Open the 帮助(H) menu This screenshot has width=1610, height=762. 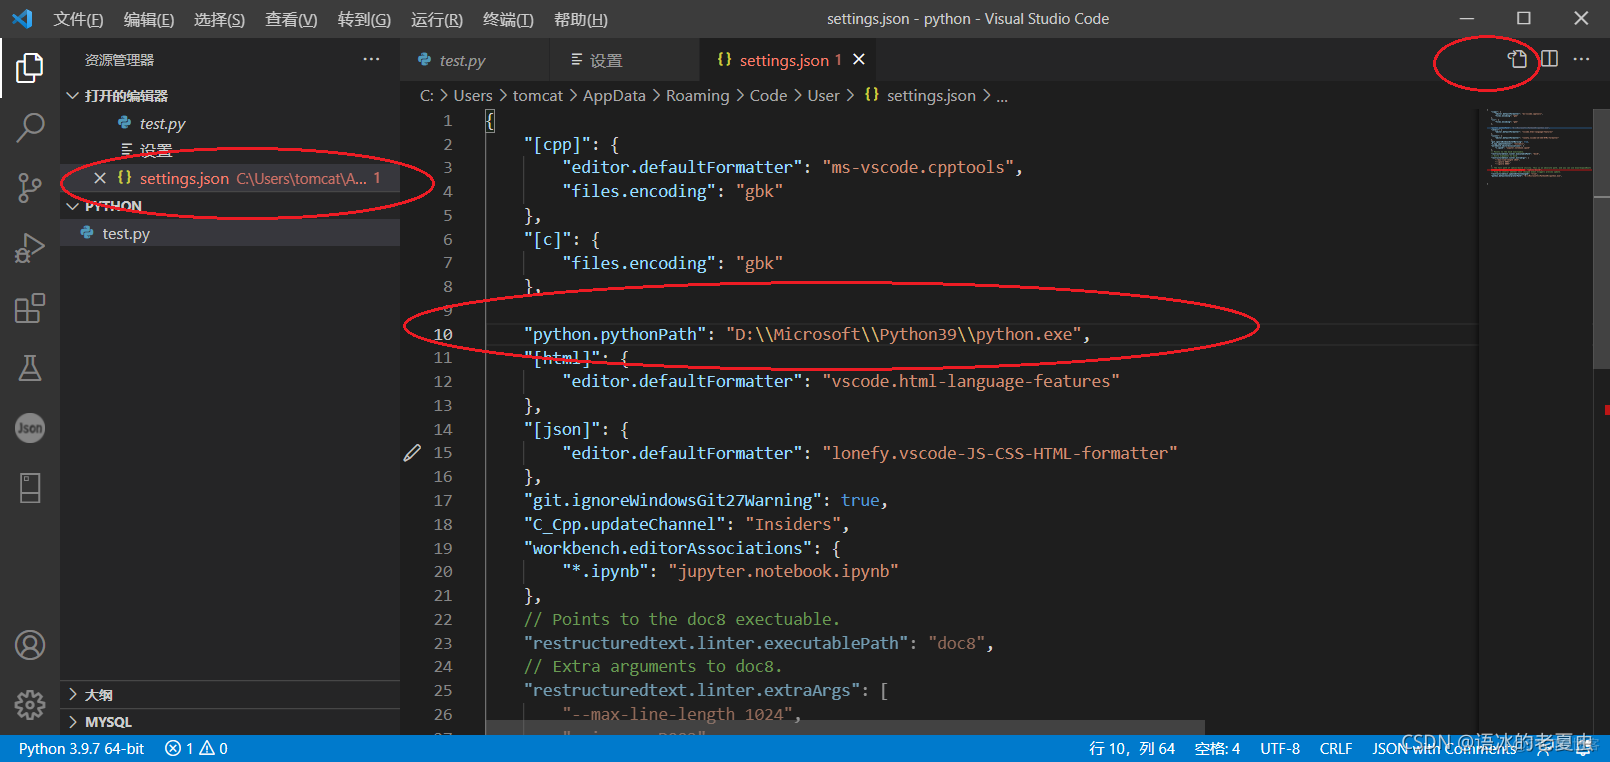pyautogui.click(x=581, y=19)
